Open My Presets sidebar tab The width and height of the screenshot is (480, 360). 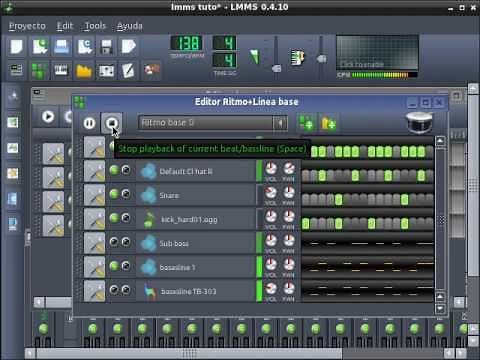pos(13,173)
